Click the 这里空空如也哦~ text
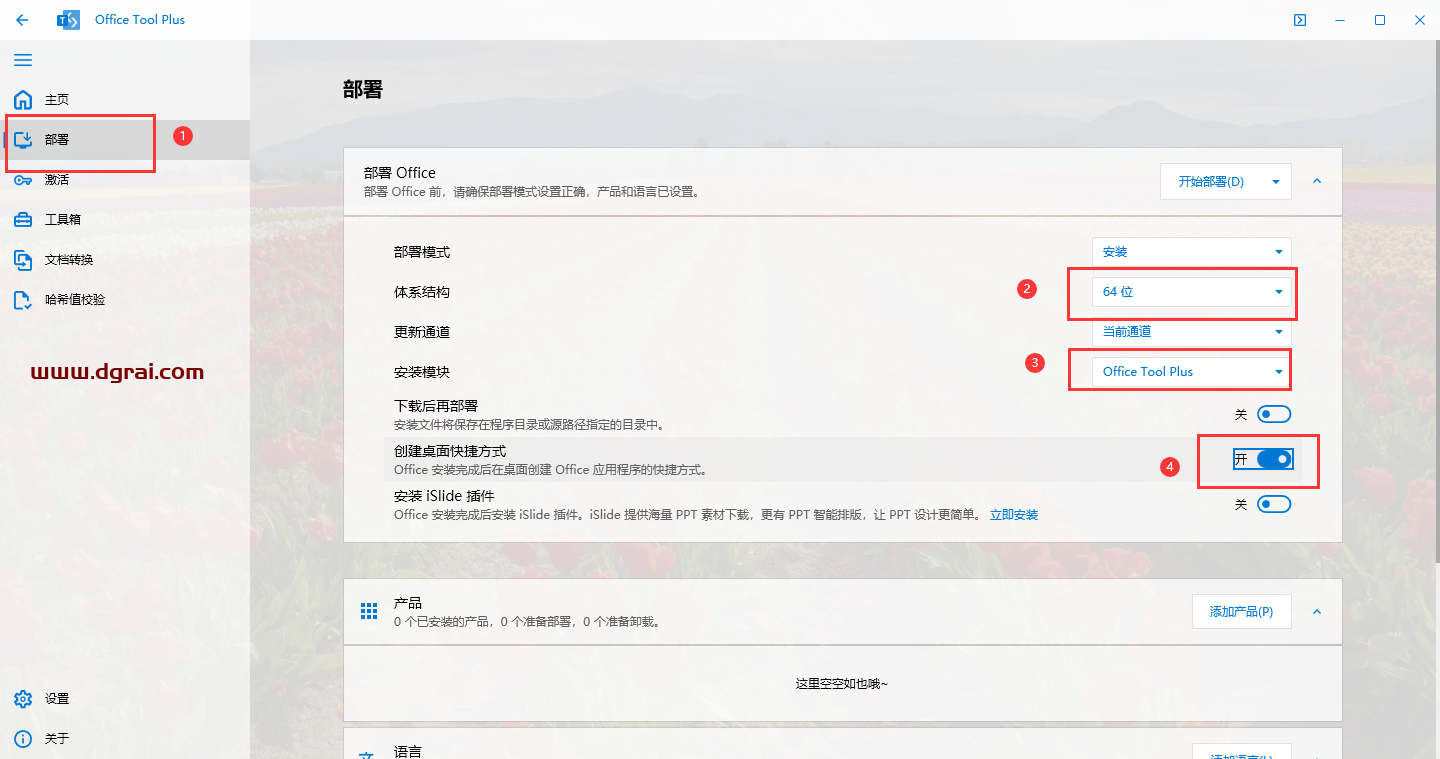This screenshot has width=1440, height=759. point(842,684)
